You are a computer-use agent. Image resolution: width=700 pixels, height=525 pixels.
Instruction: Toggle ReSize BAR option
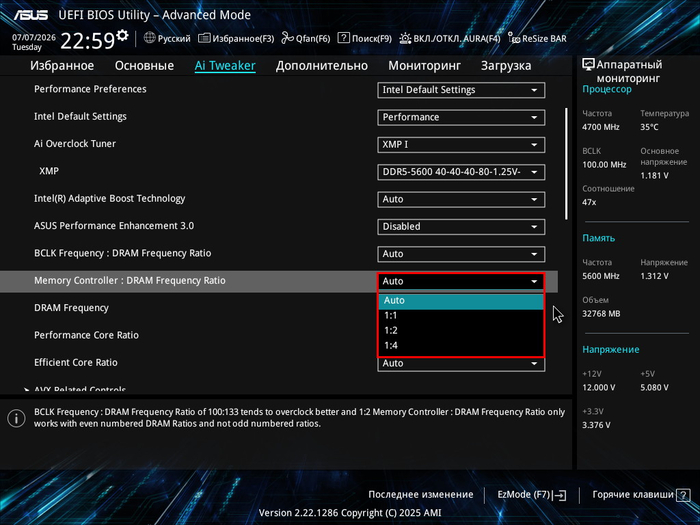pos(538,38)
